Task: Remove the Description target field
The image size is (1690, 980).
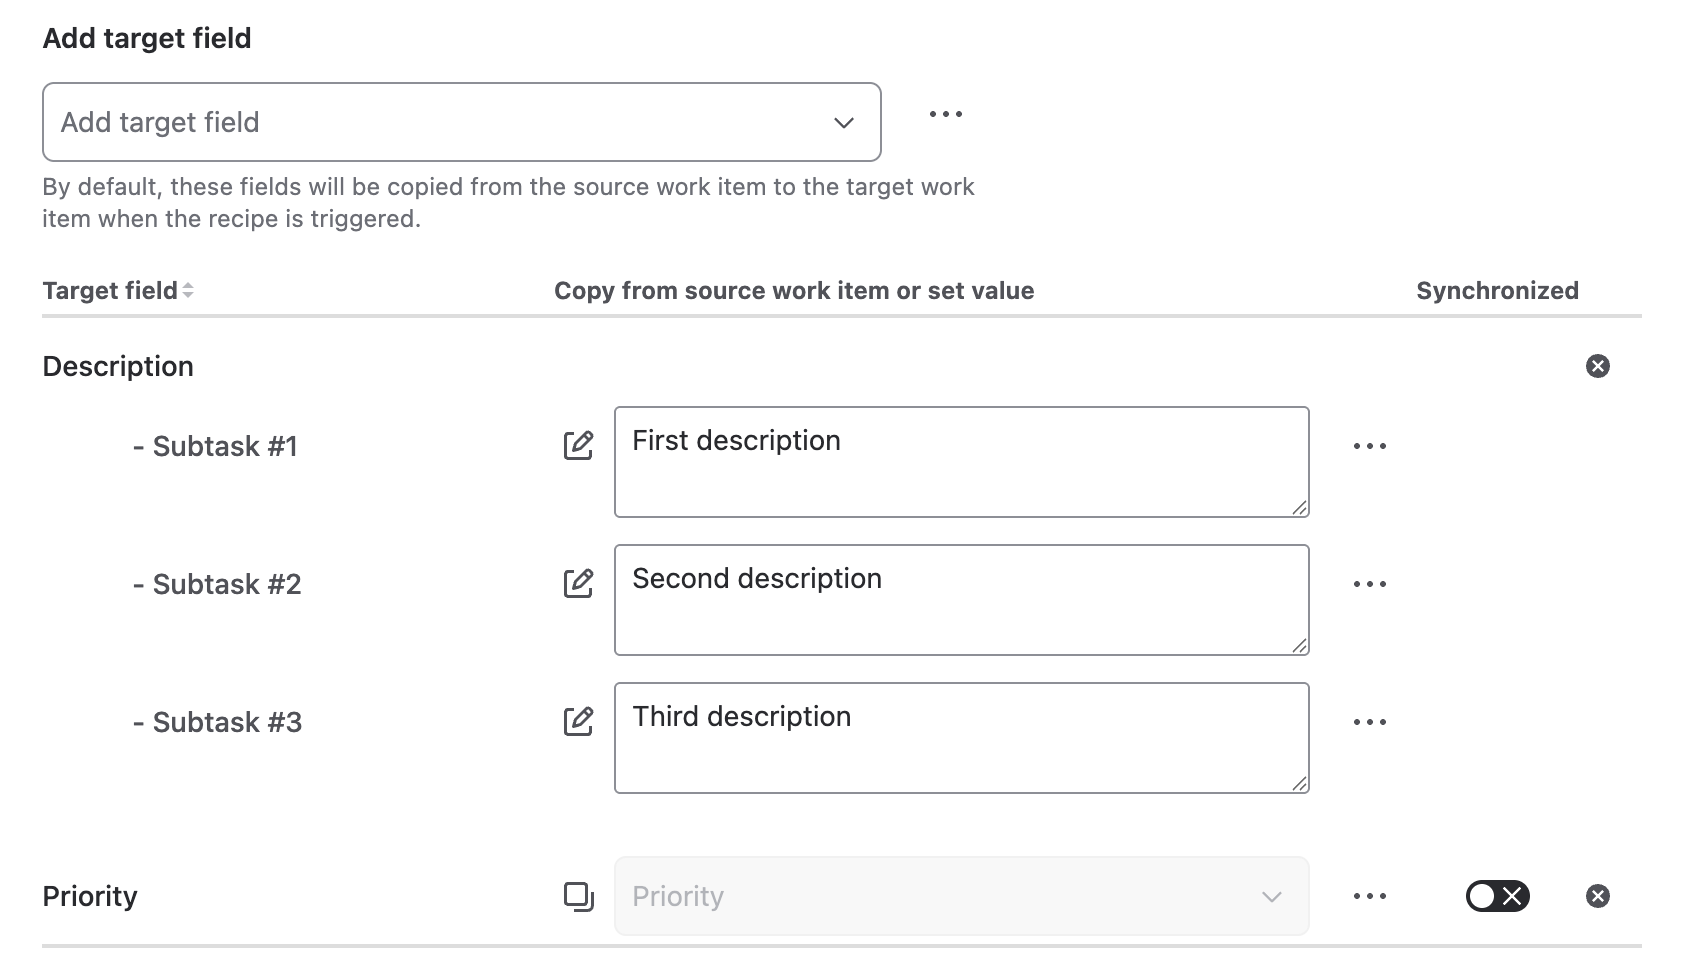Action: (1598, 366)
